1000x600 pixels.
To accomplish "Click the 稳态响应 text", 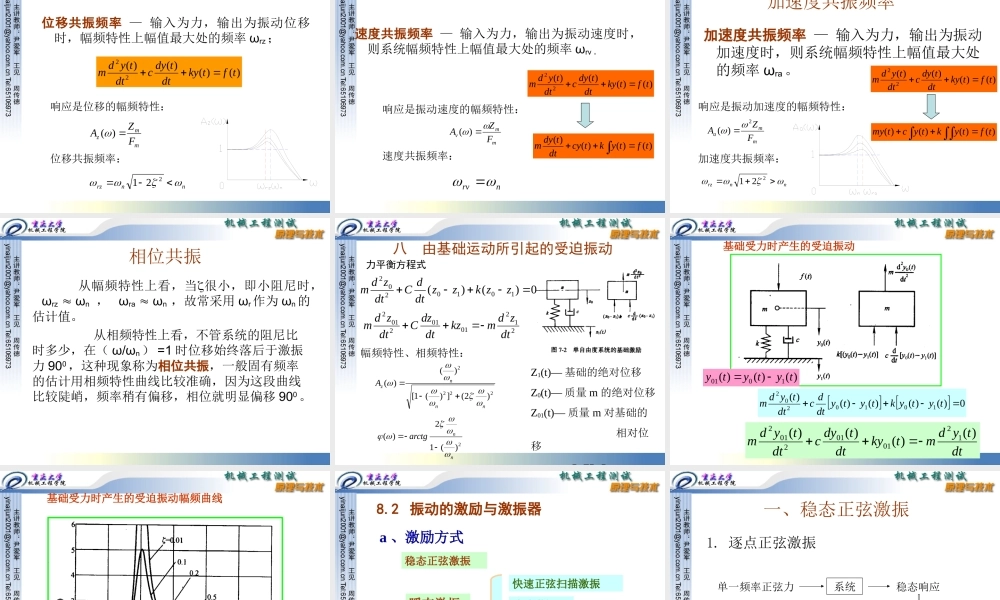I will [918, 587].
